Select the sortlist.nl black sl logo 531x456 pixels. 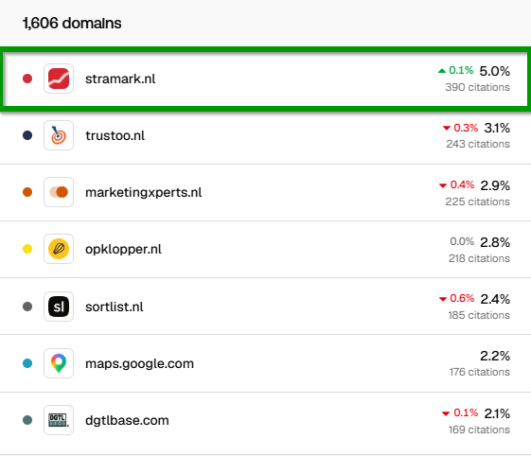click(59, 306)
